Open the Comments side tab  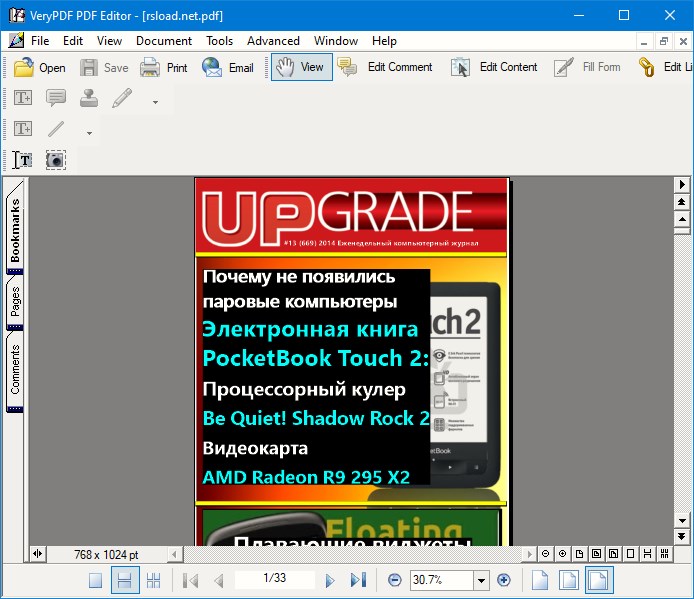[15, 371]
